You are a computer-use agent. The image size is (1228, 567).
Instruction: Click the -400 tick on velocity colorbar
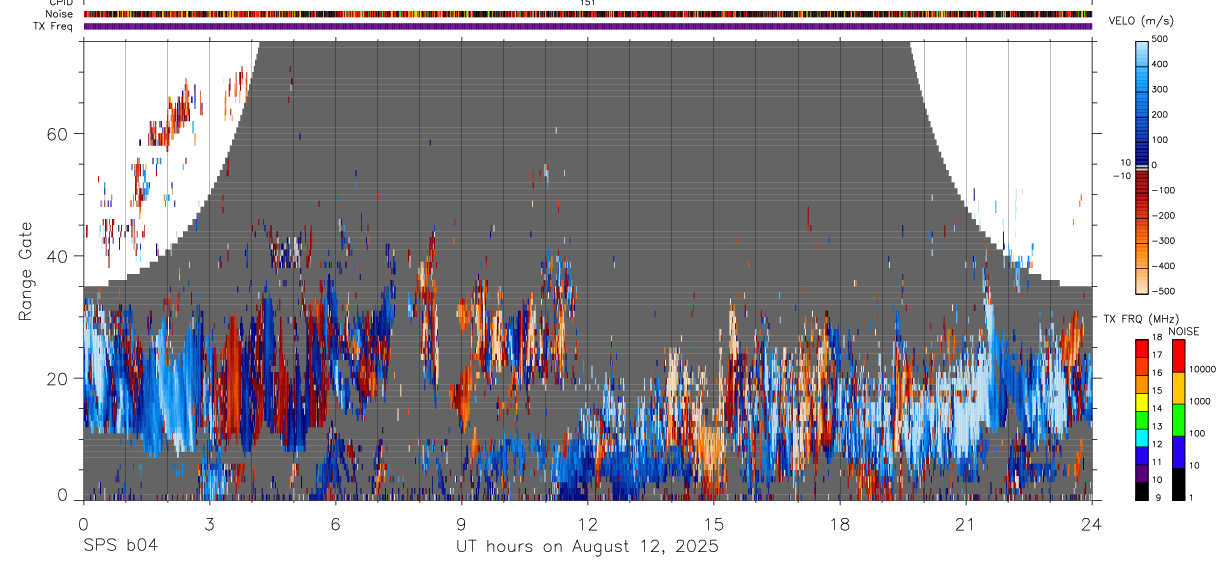(x=1165, y=266)
